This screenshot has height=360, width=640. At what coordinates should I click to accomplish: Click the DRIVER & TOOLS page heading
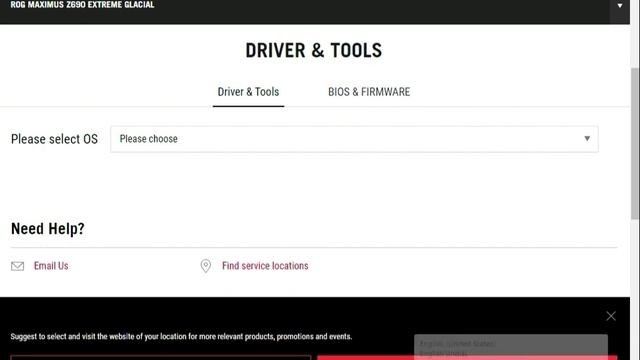coord(313,51)
